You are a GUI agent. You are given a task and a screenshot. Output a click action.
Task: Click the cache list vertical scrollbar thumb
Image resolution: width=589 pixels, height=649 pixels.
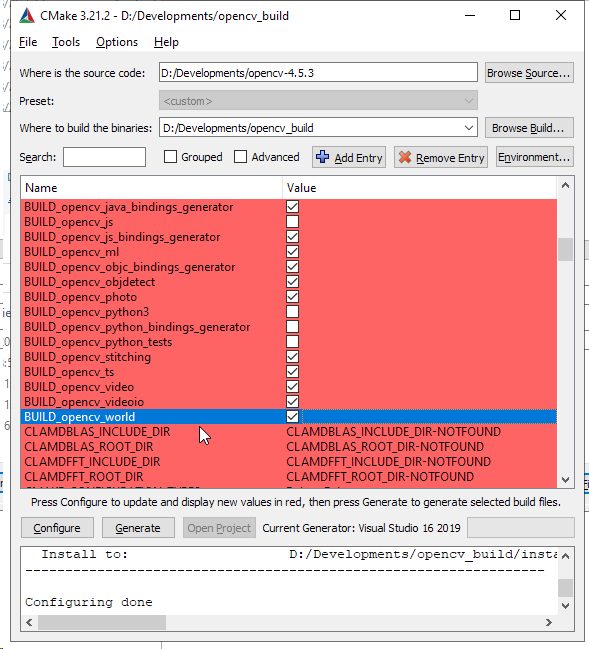(x=565, y=249)
